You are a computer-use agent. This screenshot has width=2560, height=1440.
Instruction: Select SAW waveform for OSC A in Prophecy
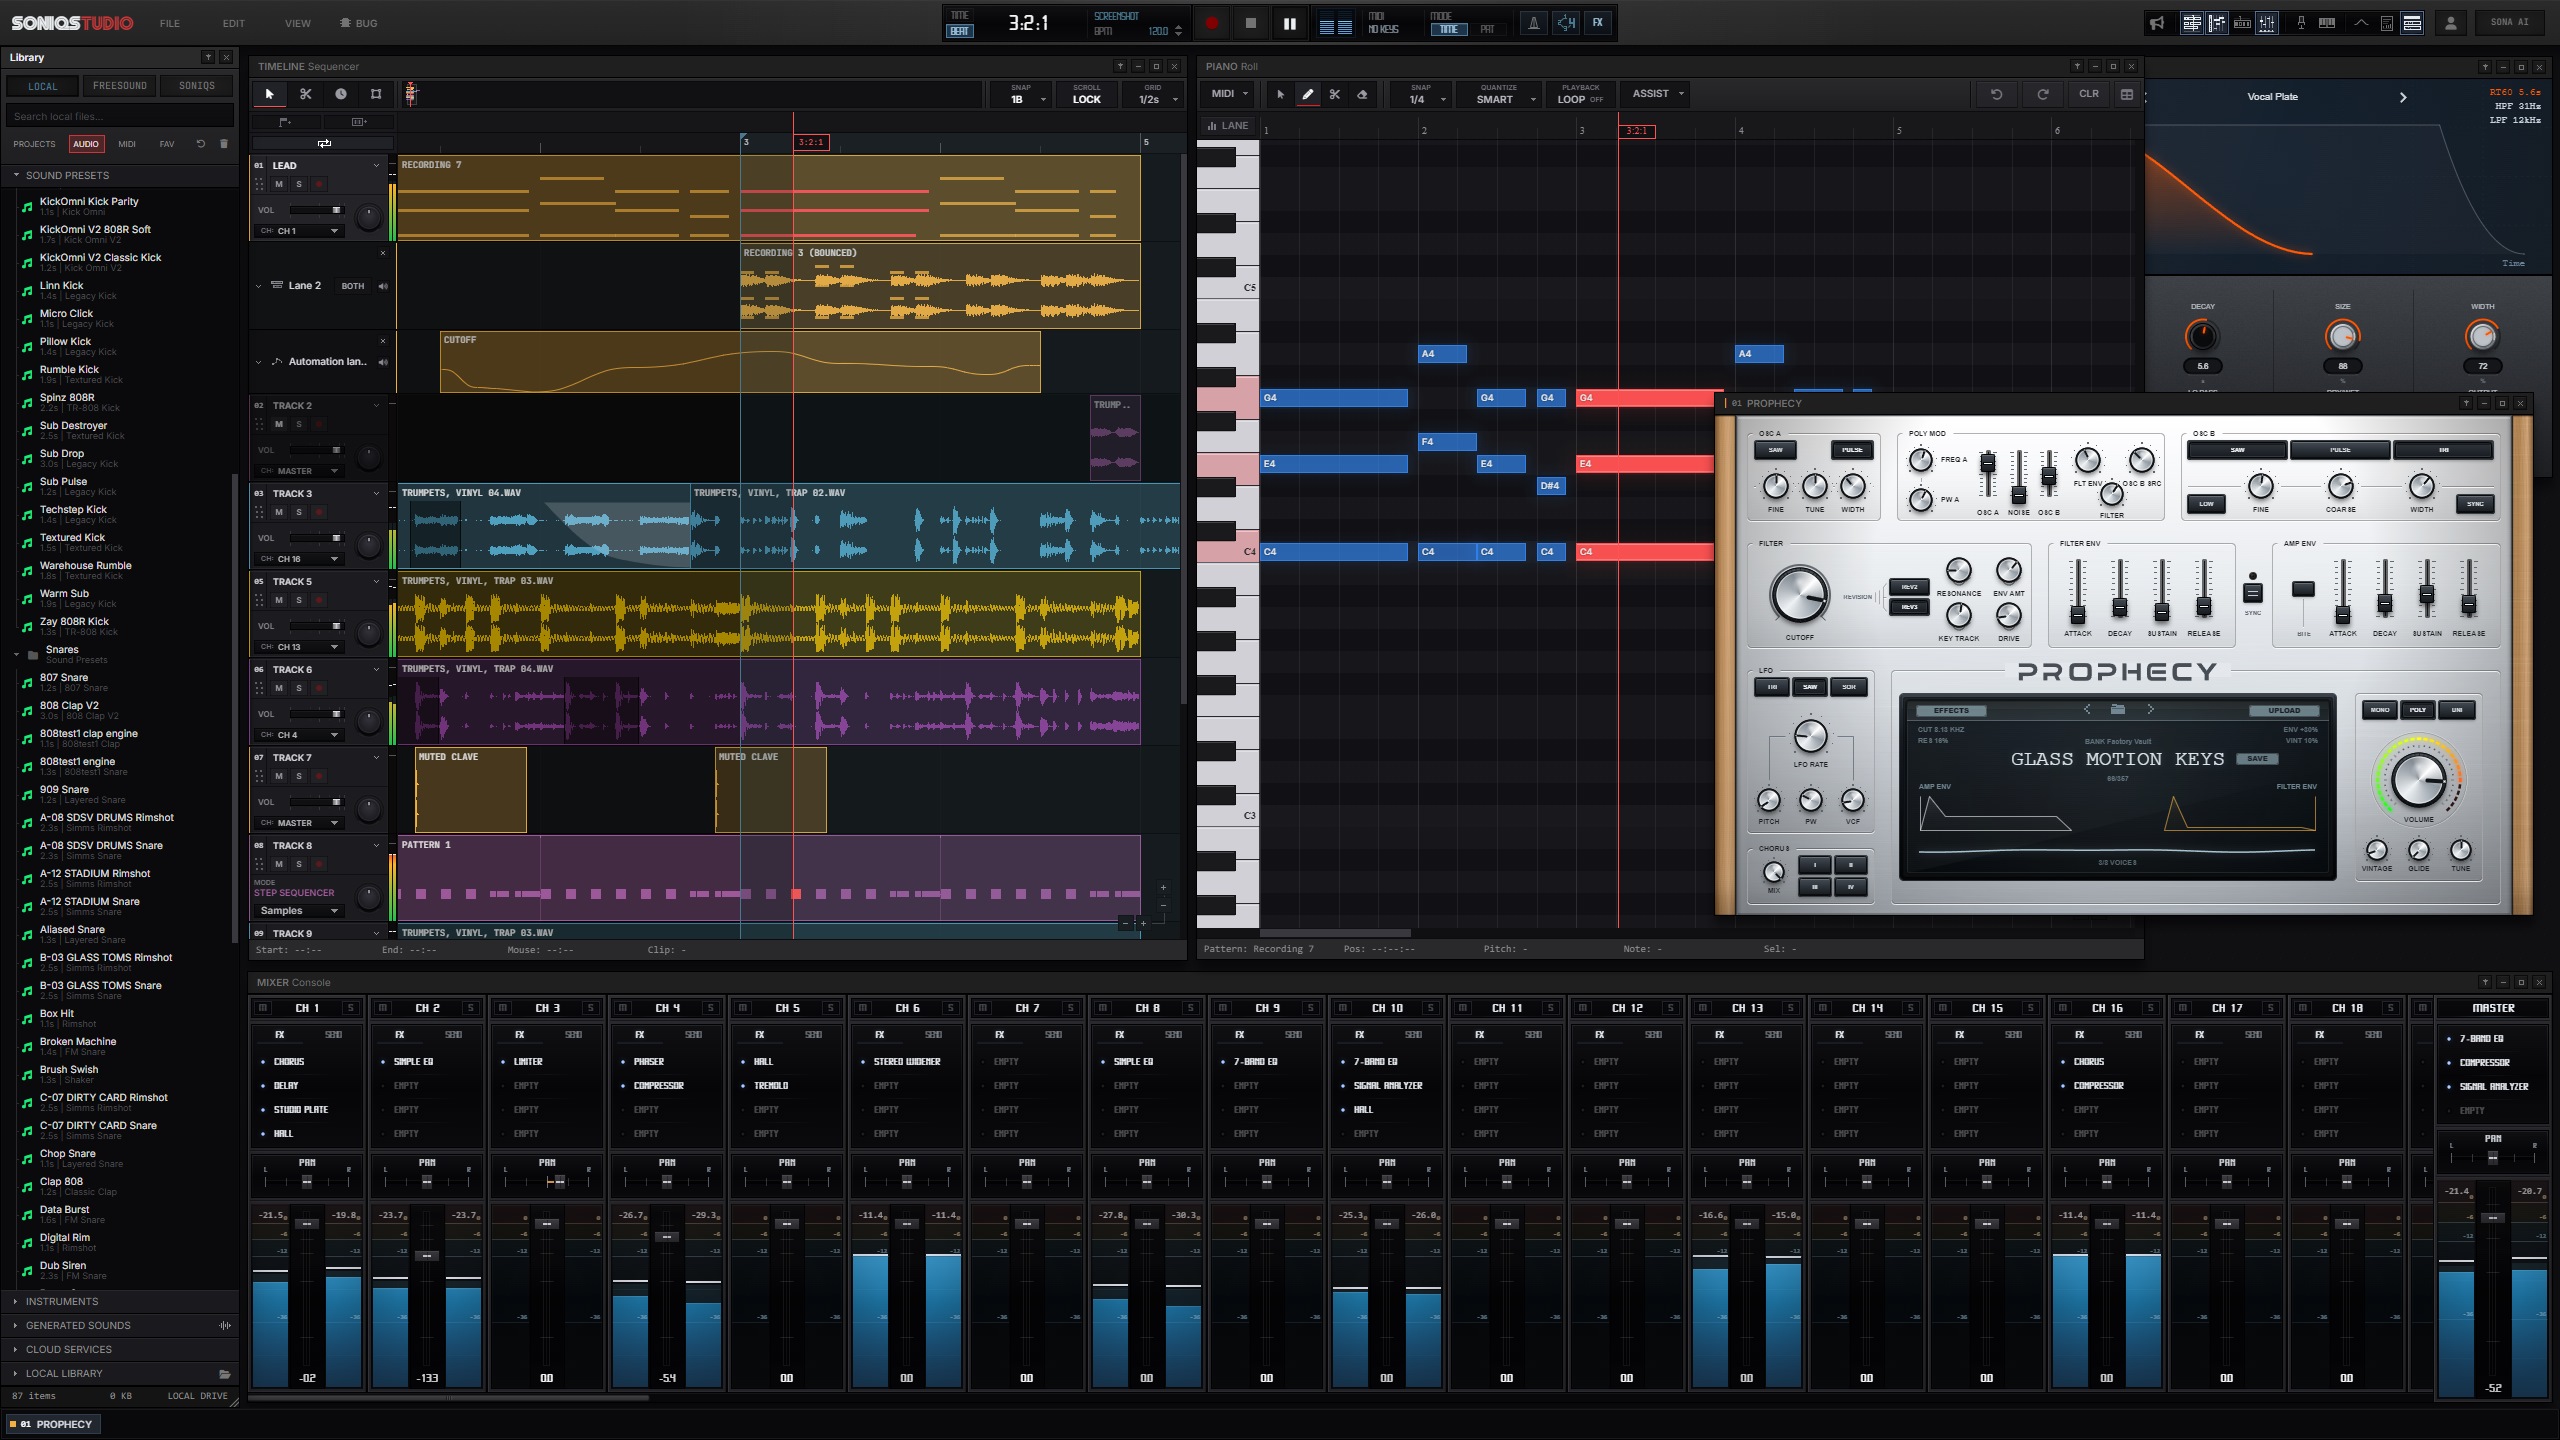[1775, 450]
